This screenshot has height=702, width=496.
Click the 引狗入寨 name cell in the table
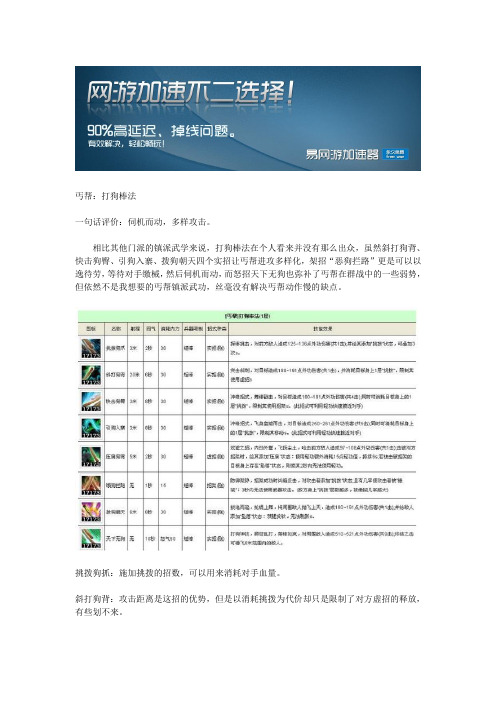[x=115, y=428]
